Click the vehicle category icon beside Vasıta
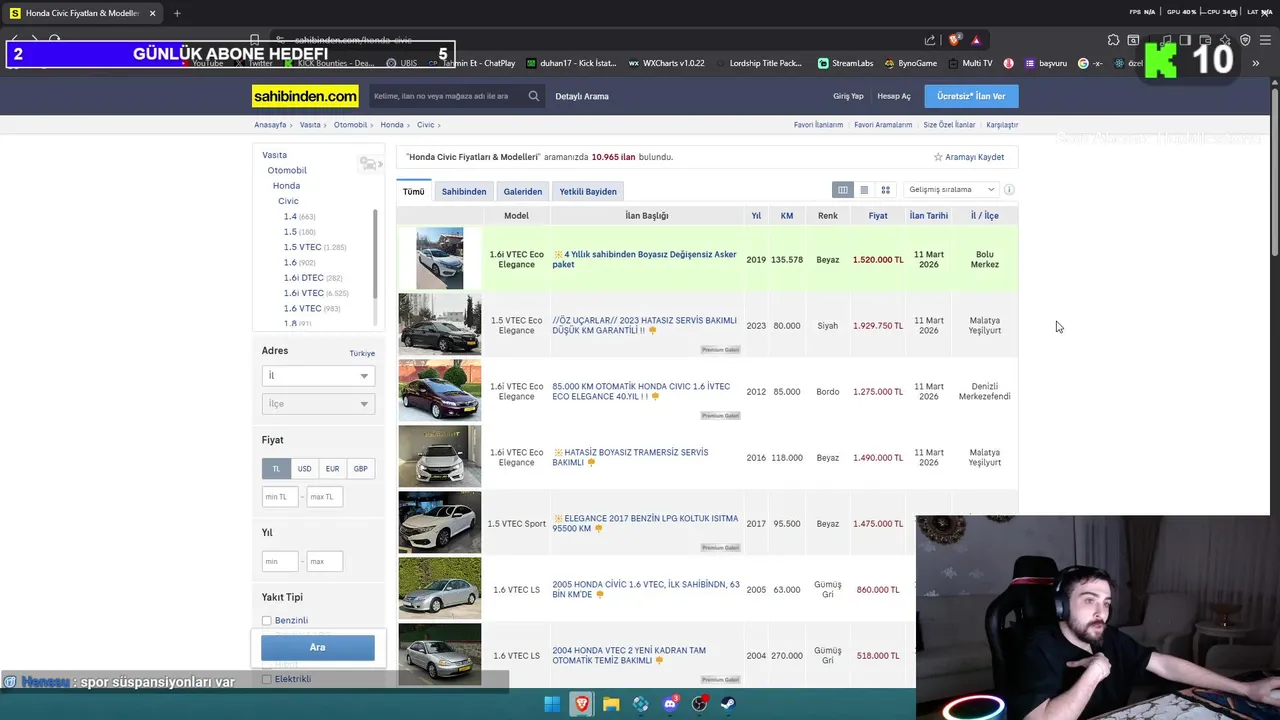1280x720 pixels. click(x=370, y=164)
